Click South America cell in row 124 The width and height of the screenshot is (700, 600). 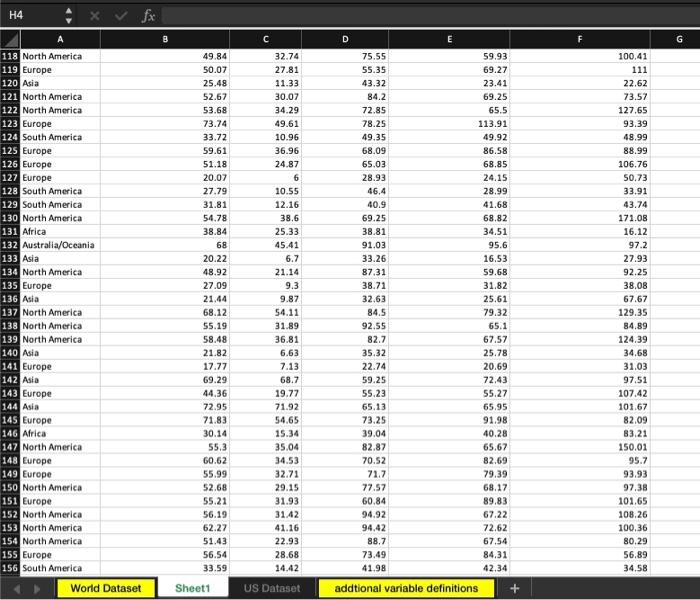60,137
